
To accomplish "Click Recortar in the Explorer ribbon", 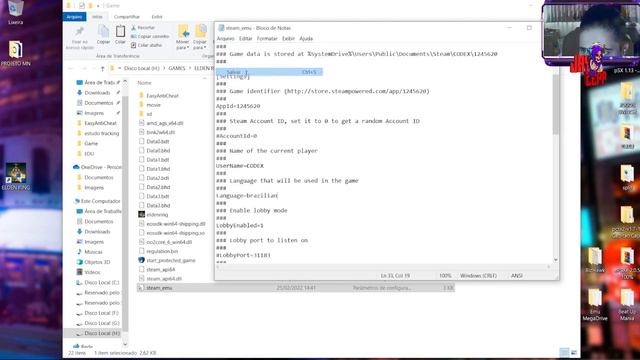I will click(143, 28).
